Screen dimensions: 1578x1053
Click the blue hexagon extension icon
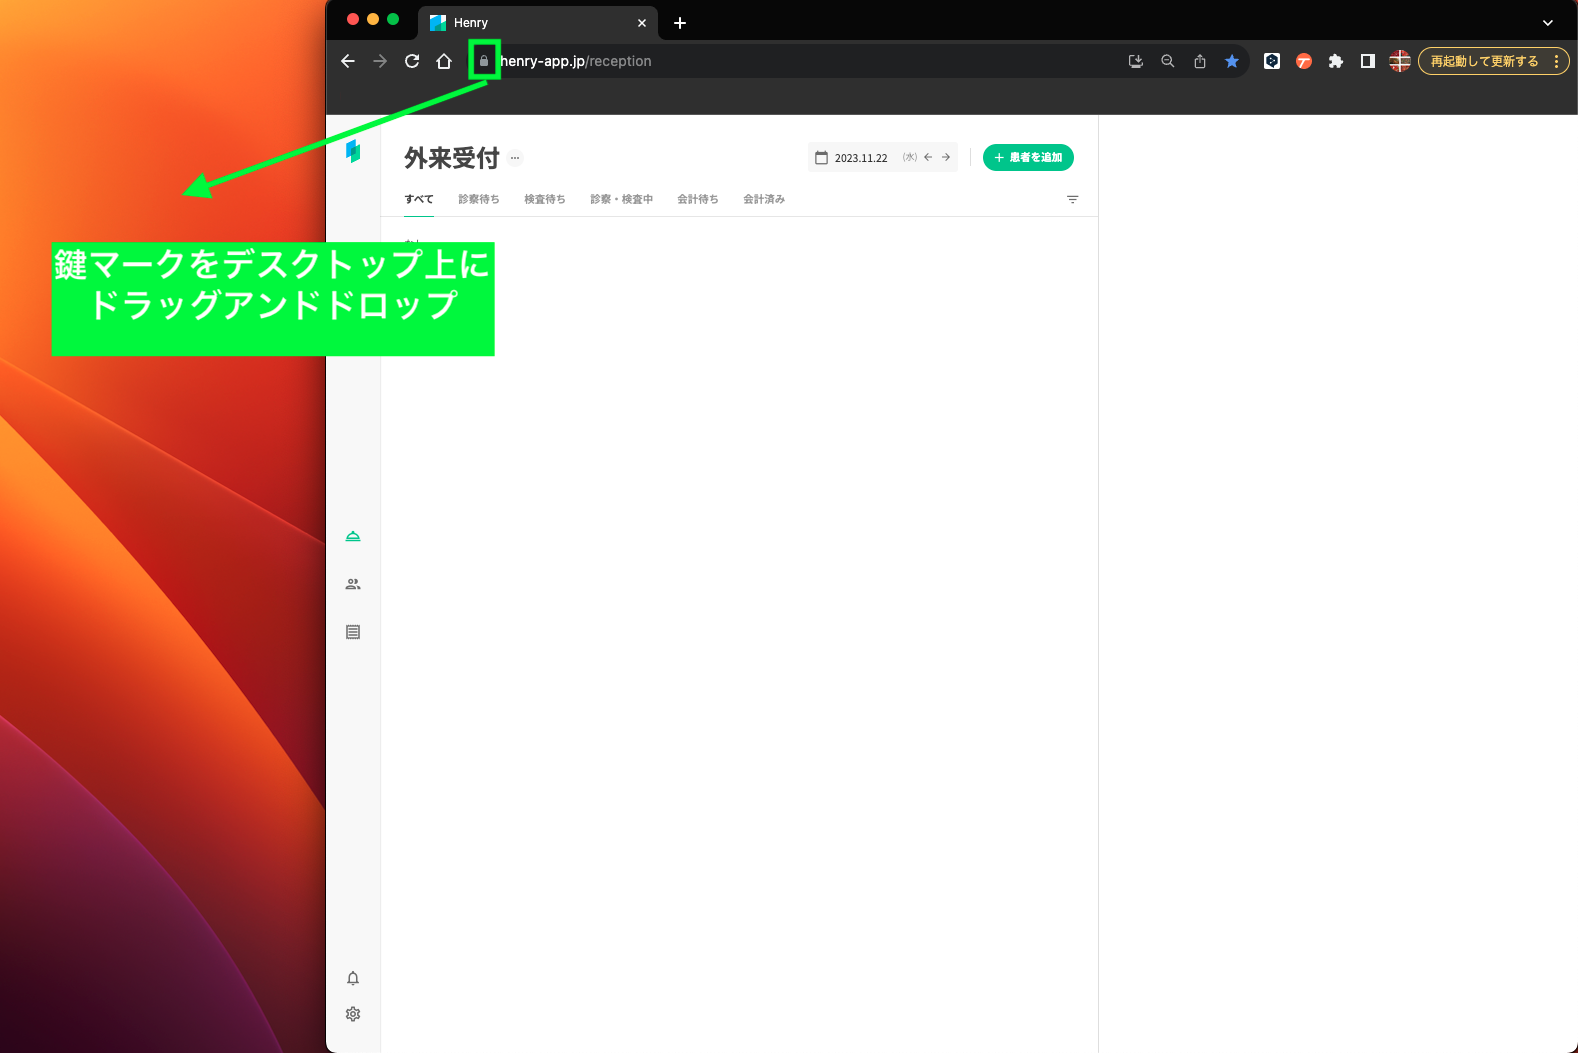[1272, 61]
